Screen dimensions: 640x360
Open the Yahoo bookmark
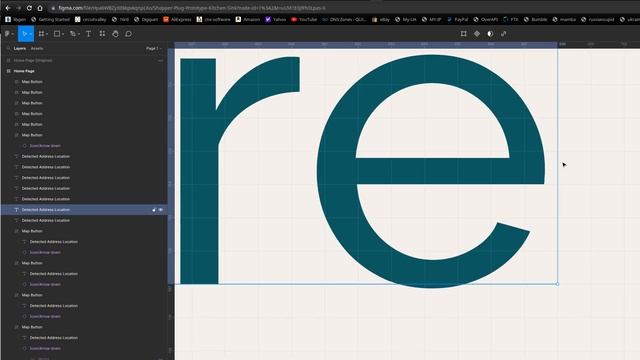[x=276, y=19]
